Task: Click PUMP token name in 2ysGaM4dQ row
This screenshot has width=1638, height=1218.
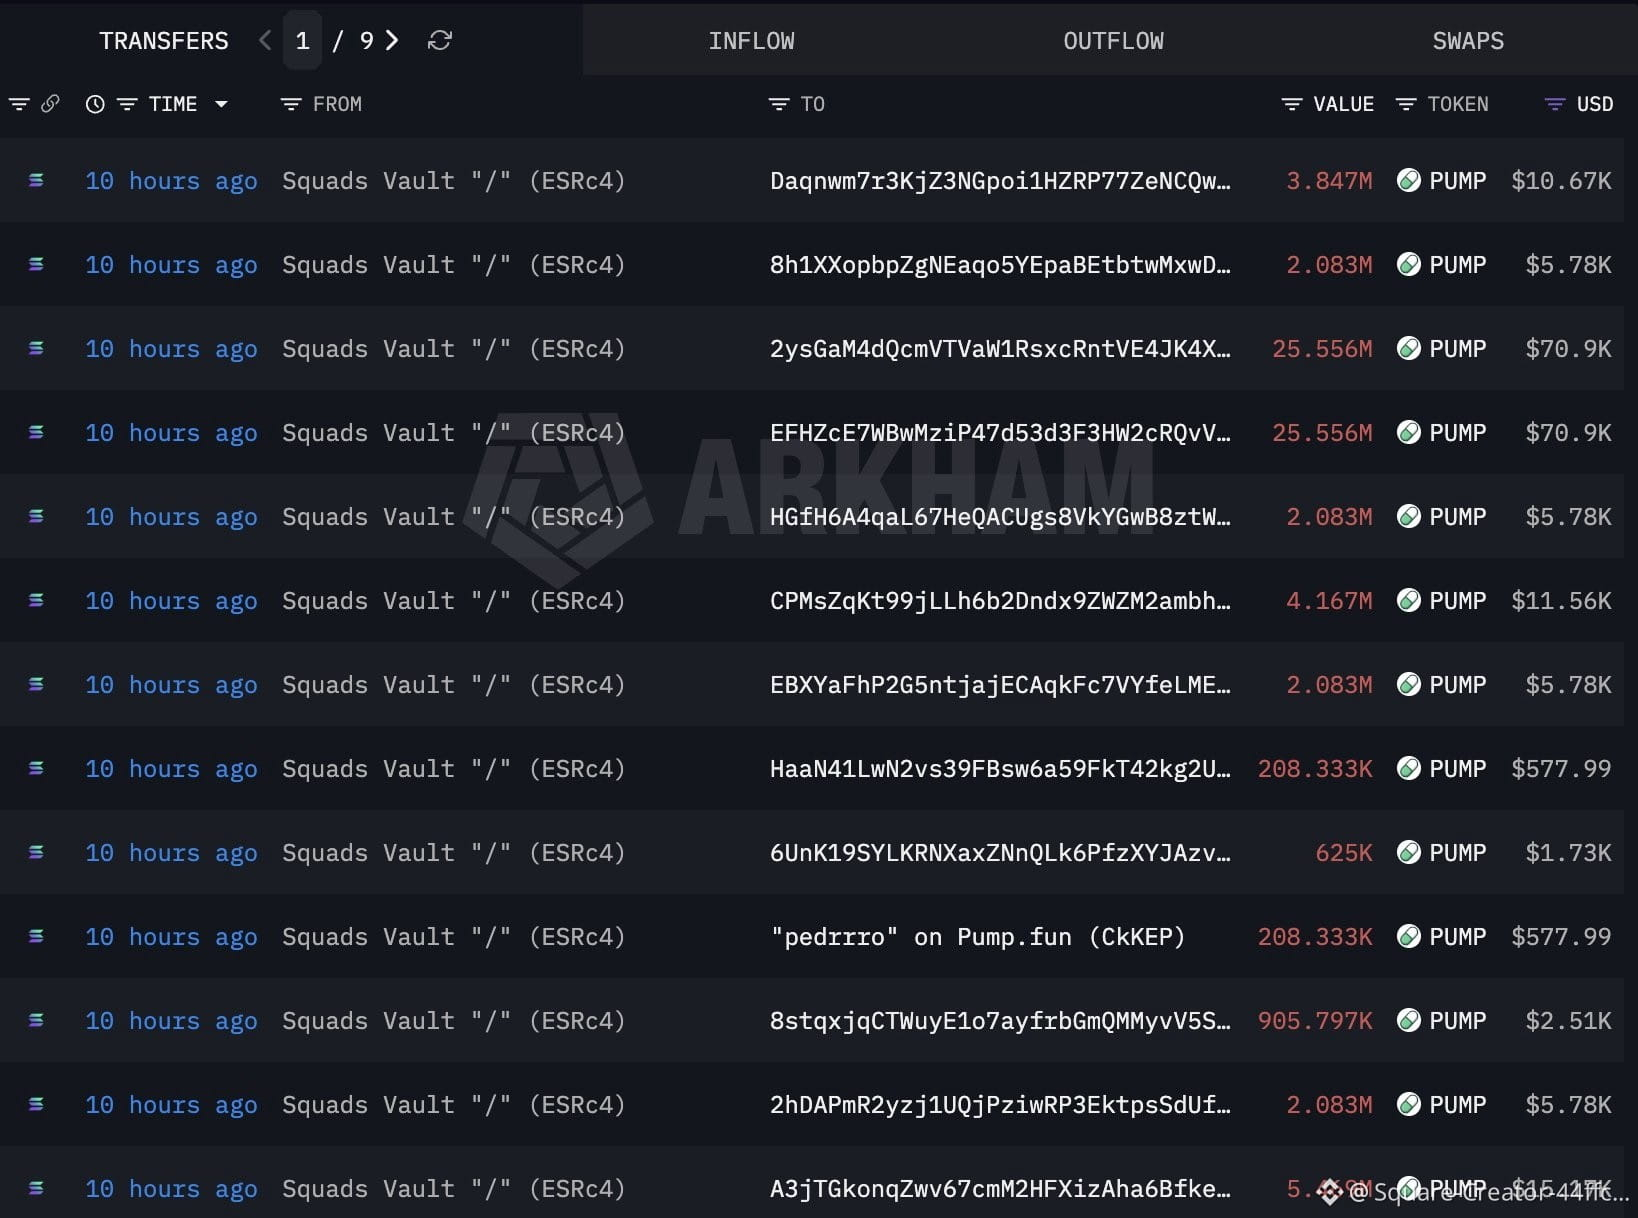Action: click(x=1458, y=349)
